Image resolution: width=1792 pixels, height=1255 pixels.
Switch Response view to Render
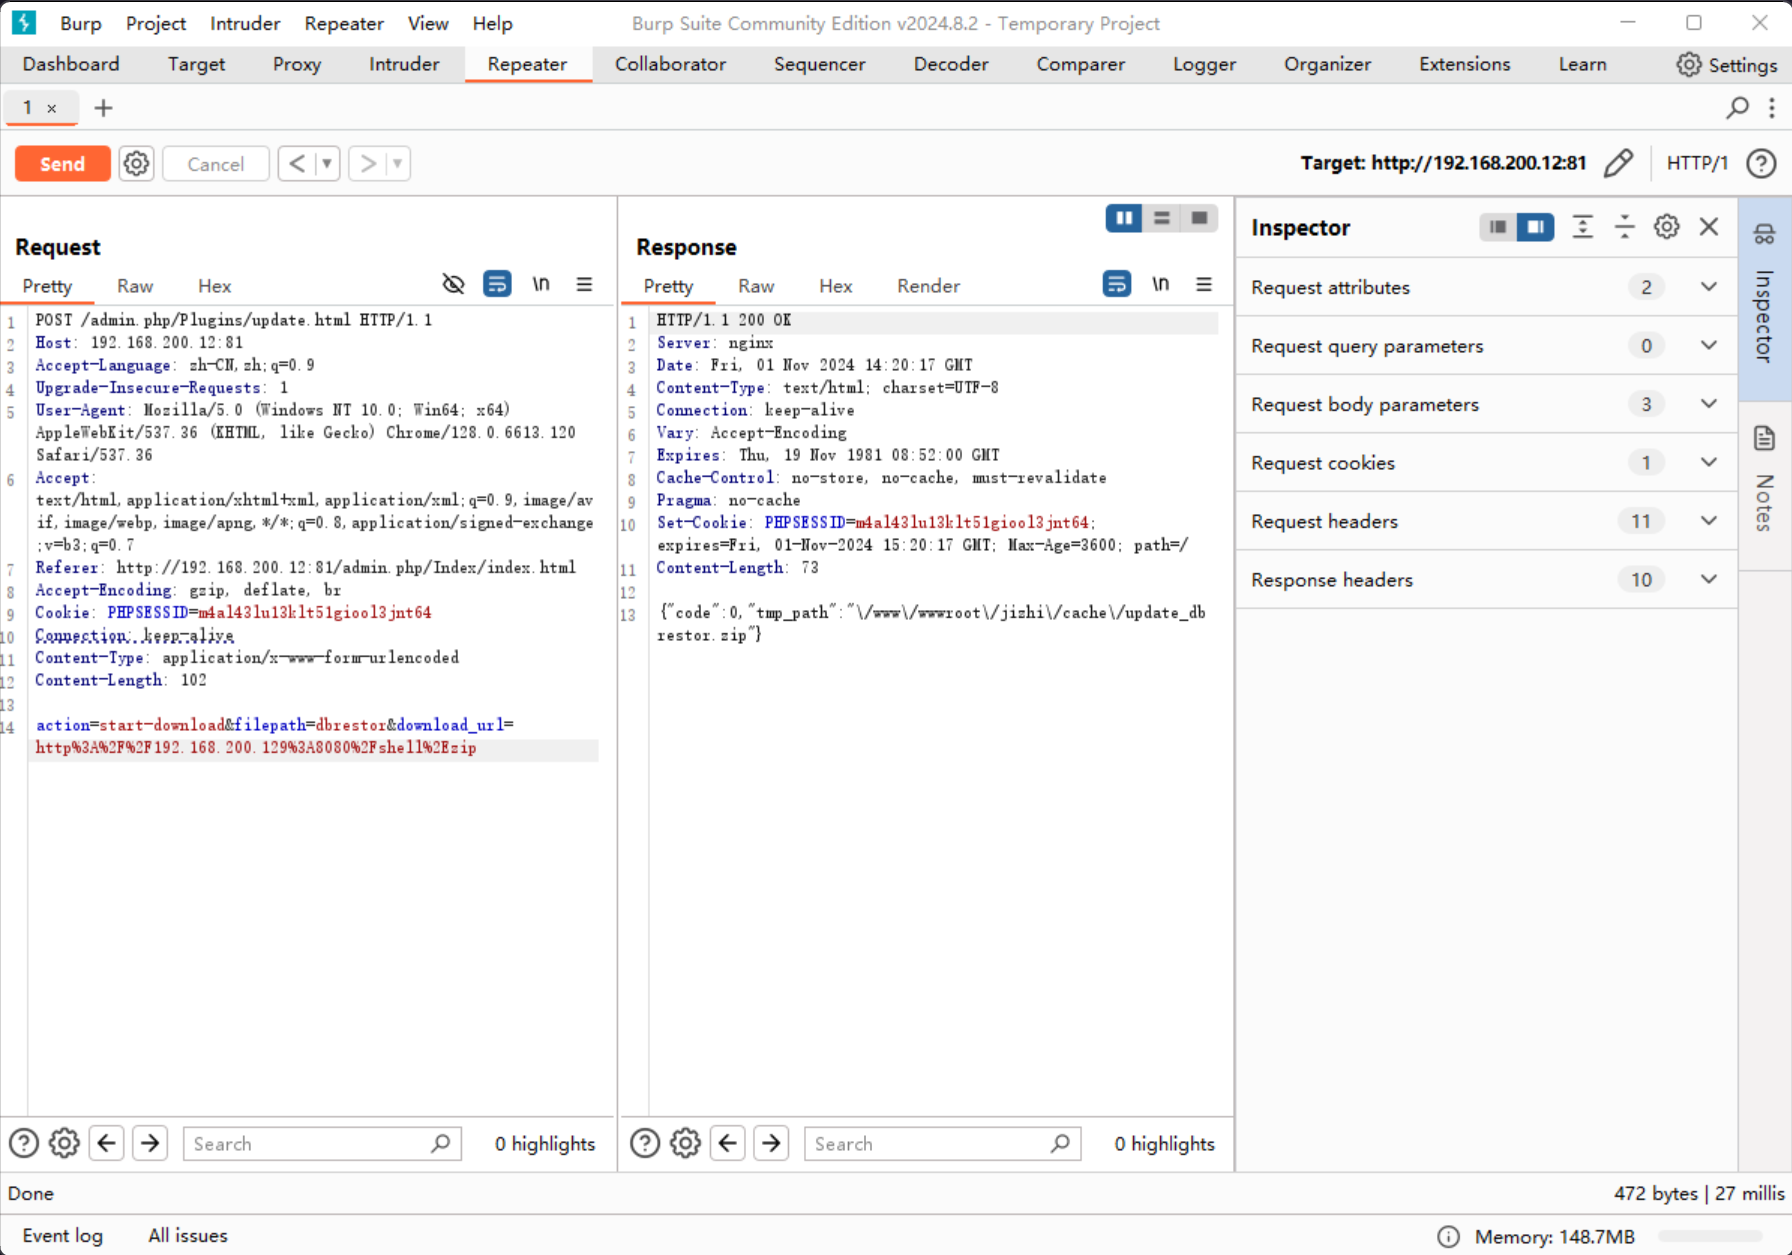pyautogui.click(x=928, y=286)
